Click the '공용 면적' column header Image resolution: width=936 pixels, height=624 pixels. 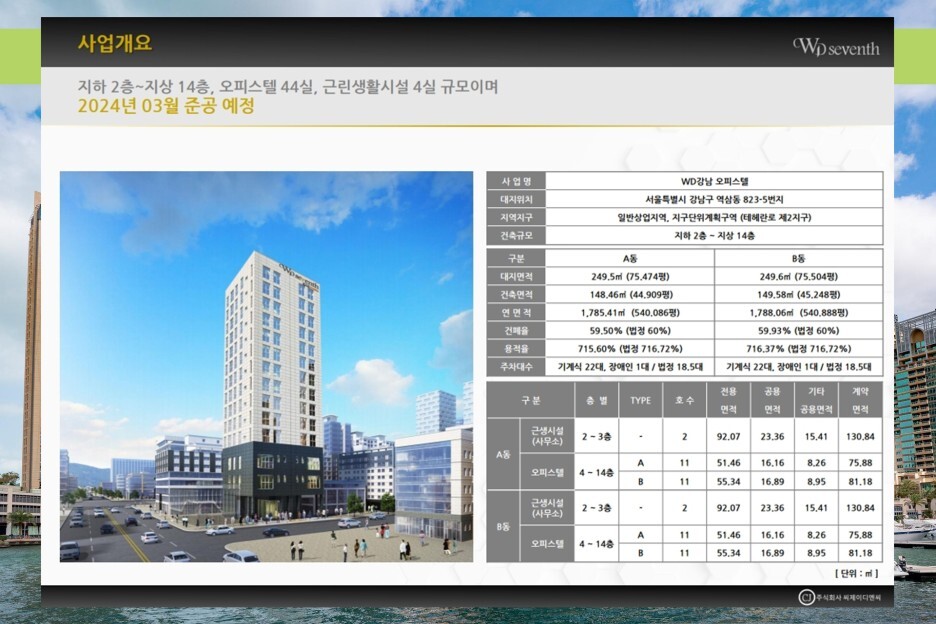pyautogui.click(x=772, y=400)
